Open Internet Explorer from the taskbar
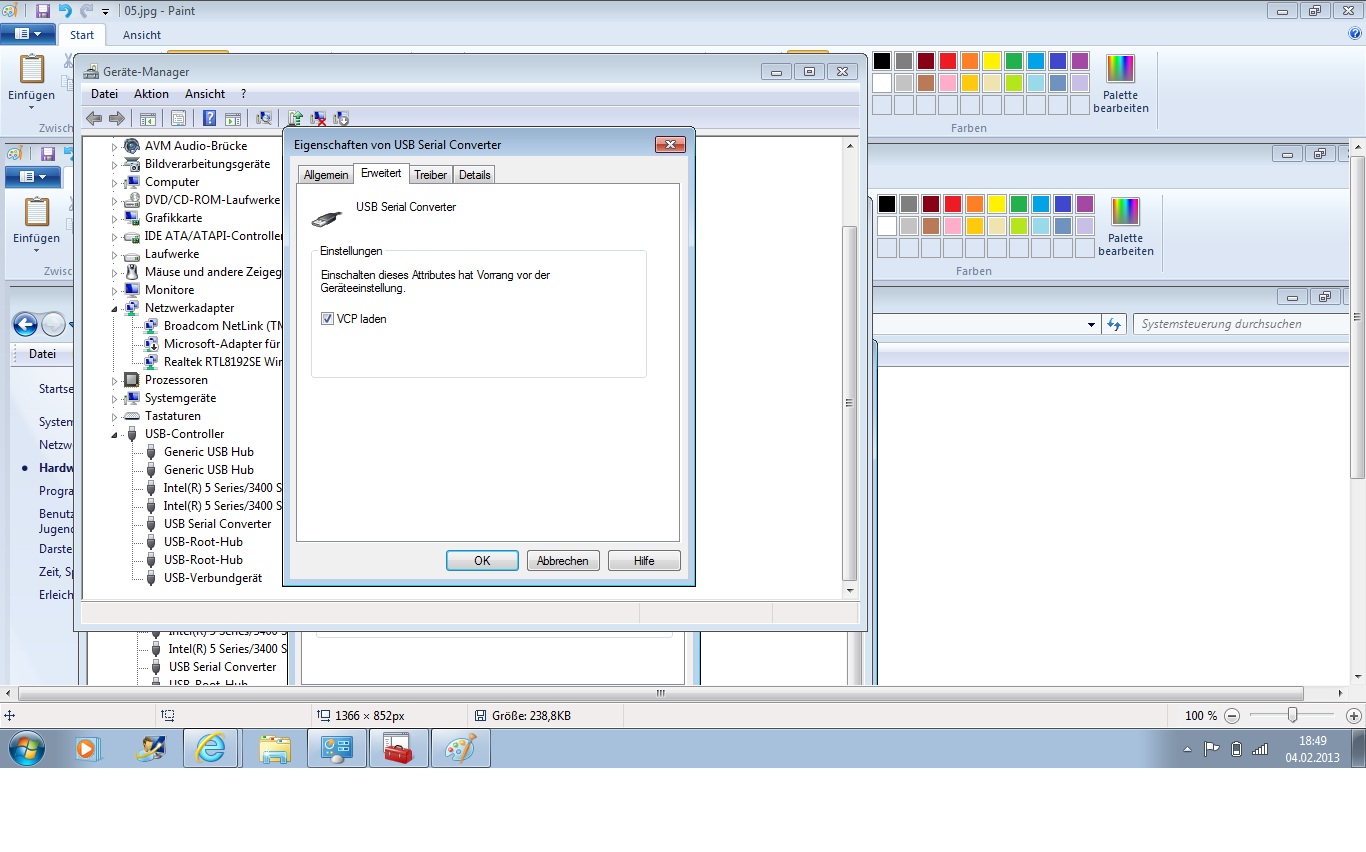1366x852 pixels. 211,747
